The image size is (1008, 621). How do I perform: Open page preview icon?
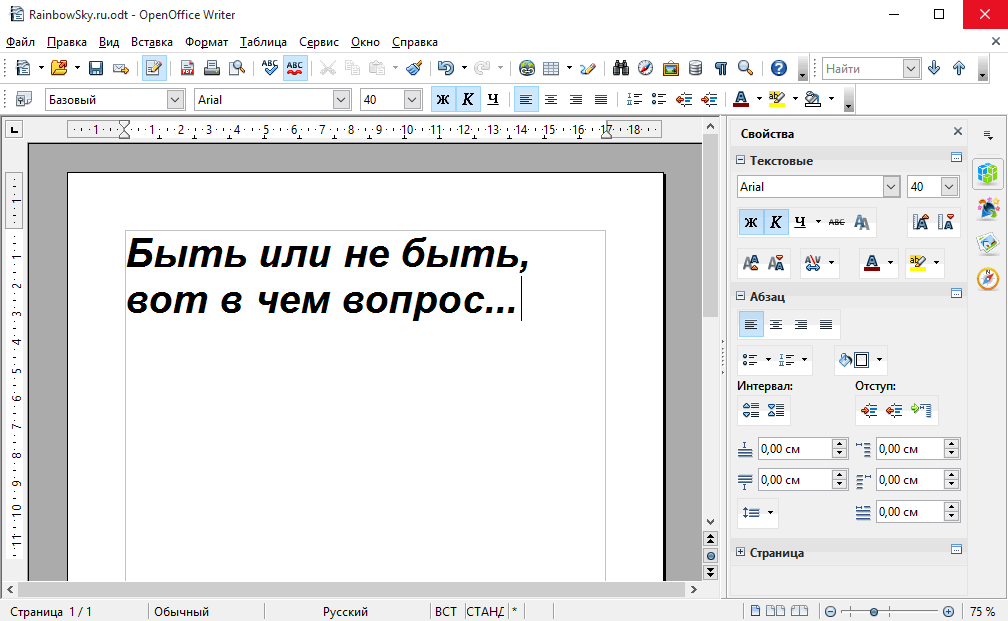tap(237, 68)
